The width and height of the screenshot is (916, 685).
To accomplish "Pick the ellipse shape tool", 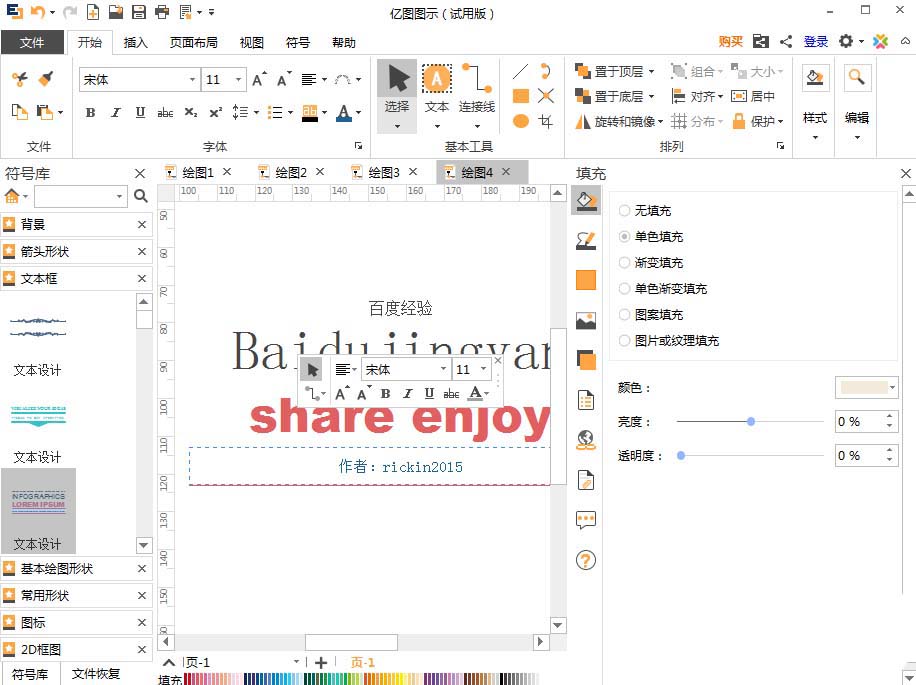I will pos(521,121).
